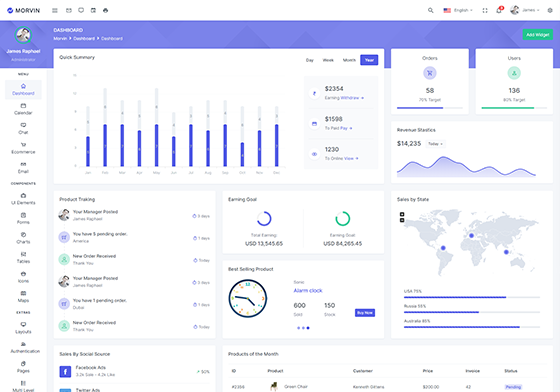Click the Alarm clock product link

[308, 291]
